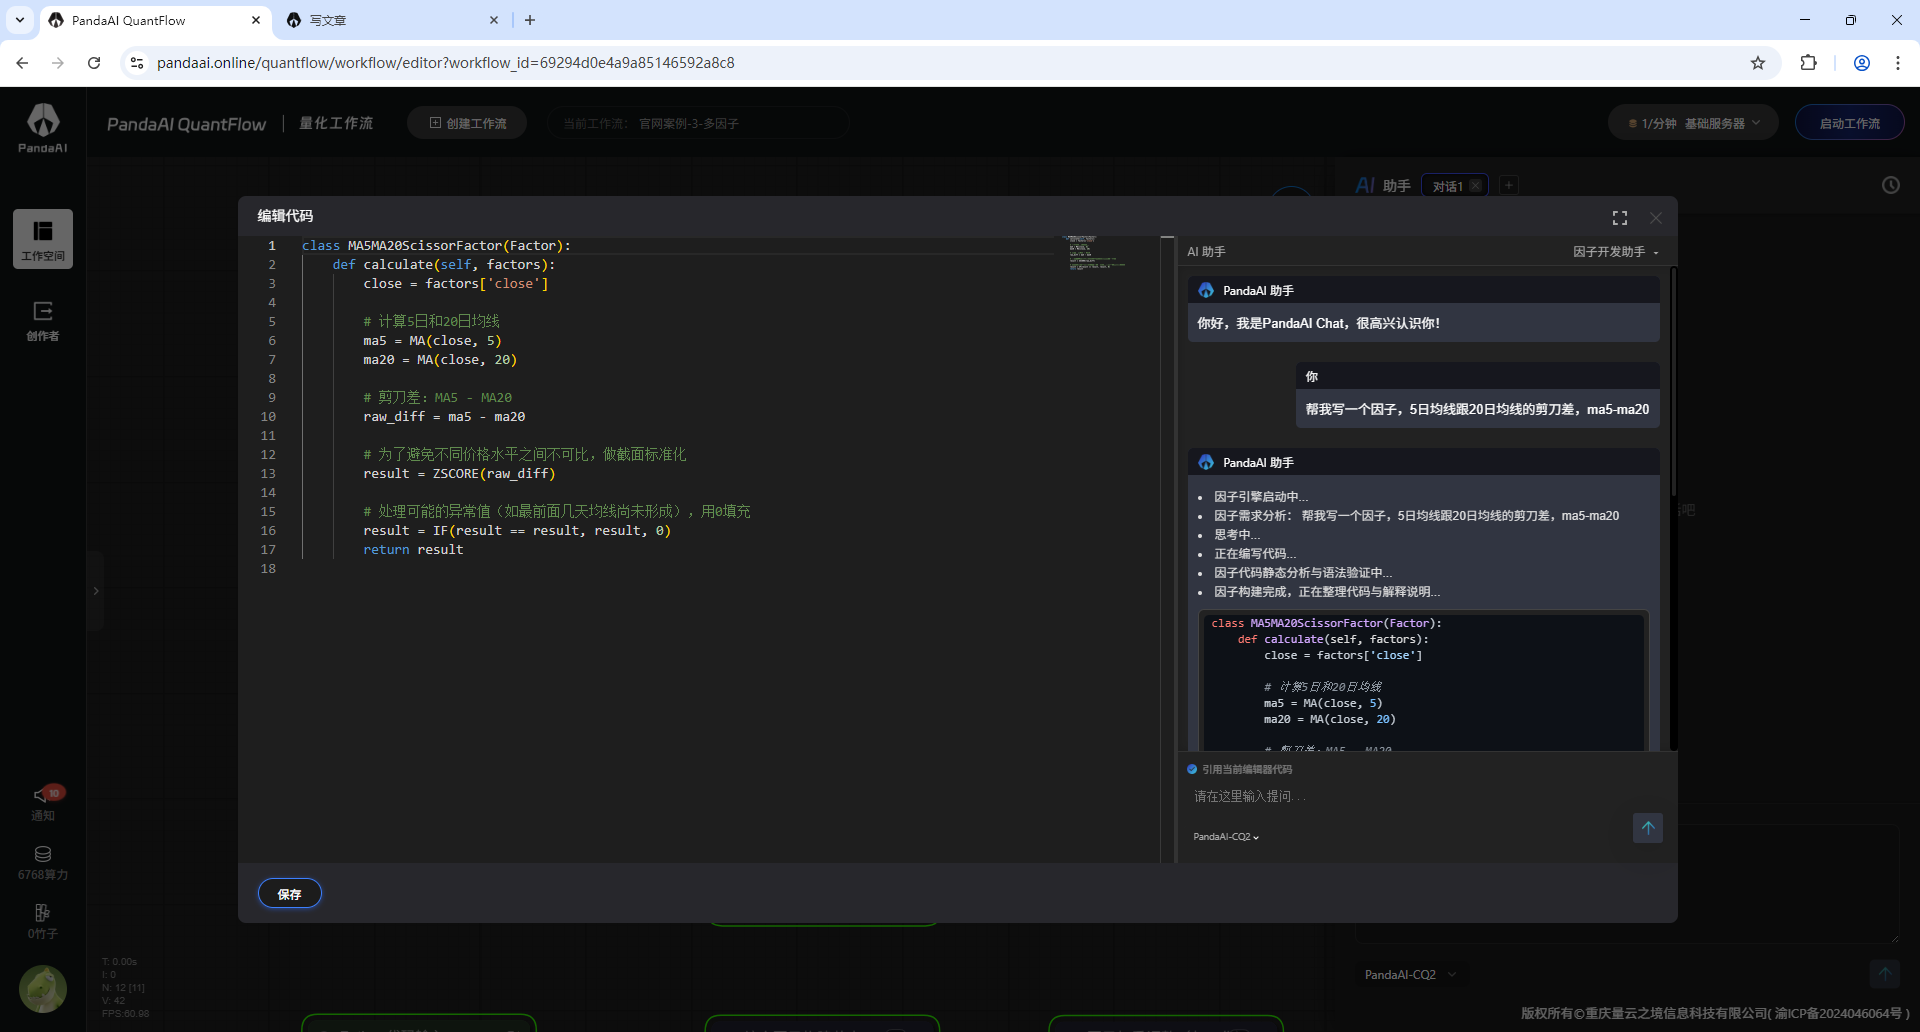Click the comment 计算5日和20日均线 on line 5
Viewport: 1920px width, 1032px height.
[x=431, y=322]
